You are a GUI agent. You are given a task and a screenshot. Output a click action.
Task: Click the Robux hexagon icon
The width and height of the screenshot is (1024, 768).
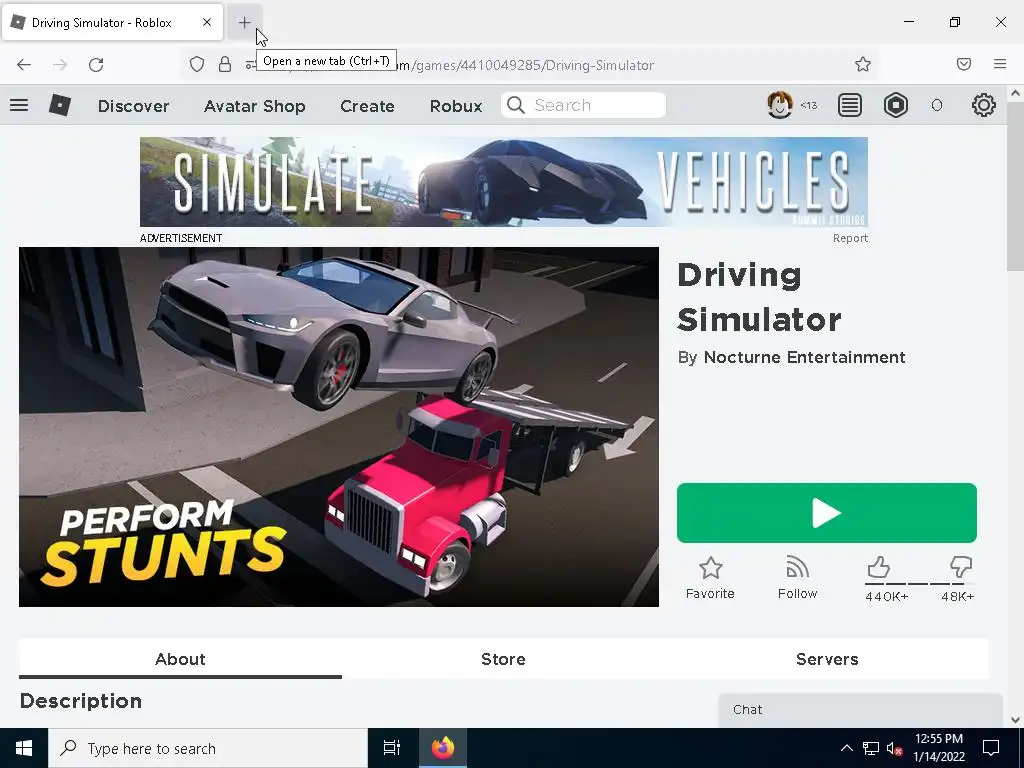[895, 105]
